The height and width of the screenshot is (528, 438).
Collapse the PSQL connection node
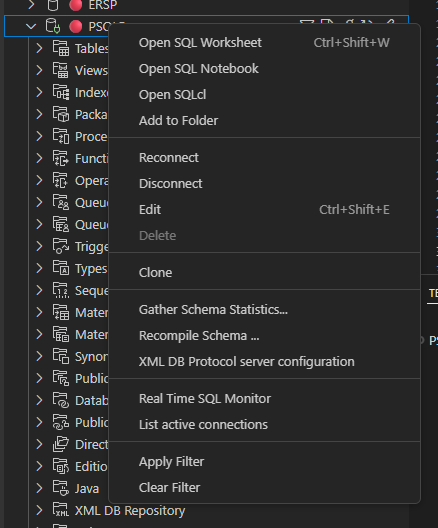tap(31, 26)
